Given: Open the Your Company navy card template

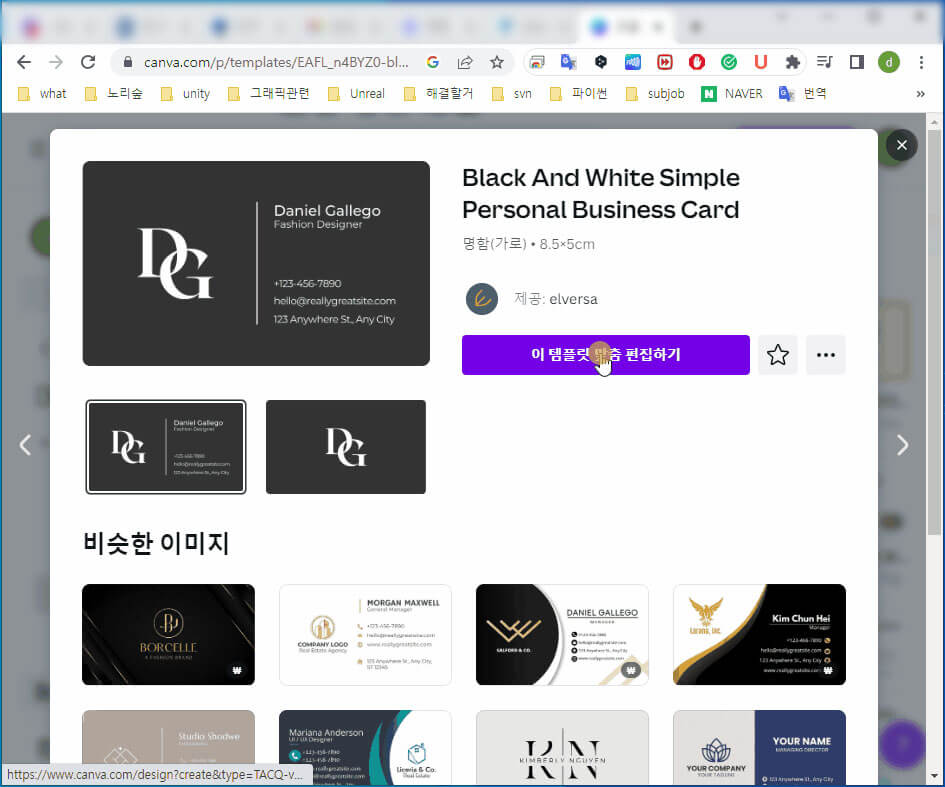Looking at the screenshot, I should pos(759,747).
